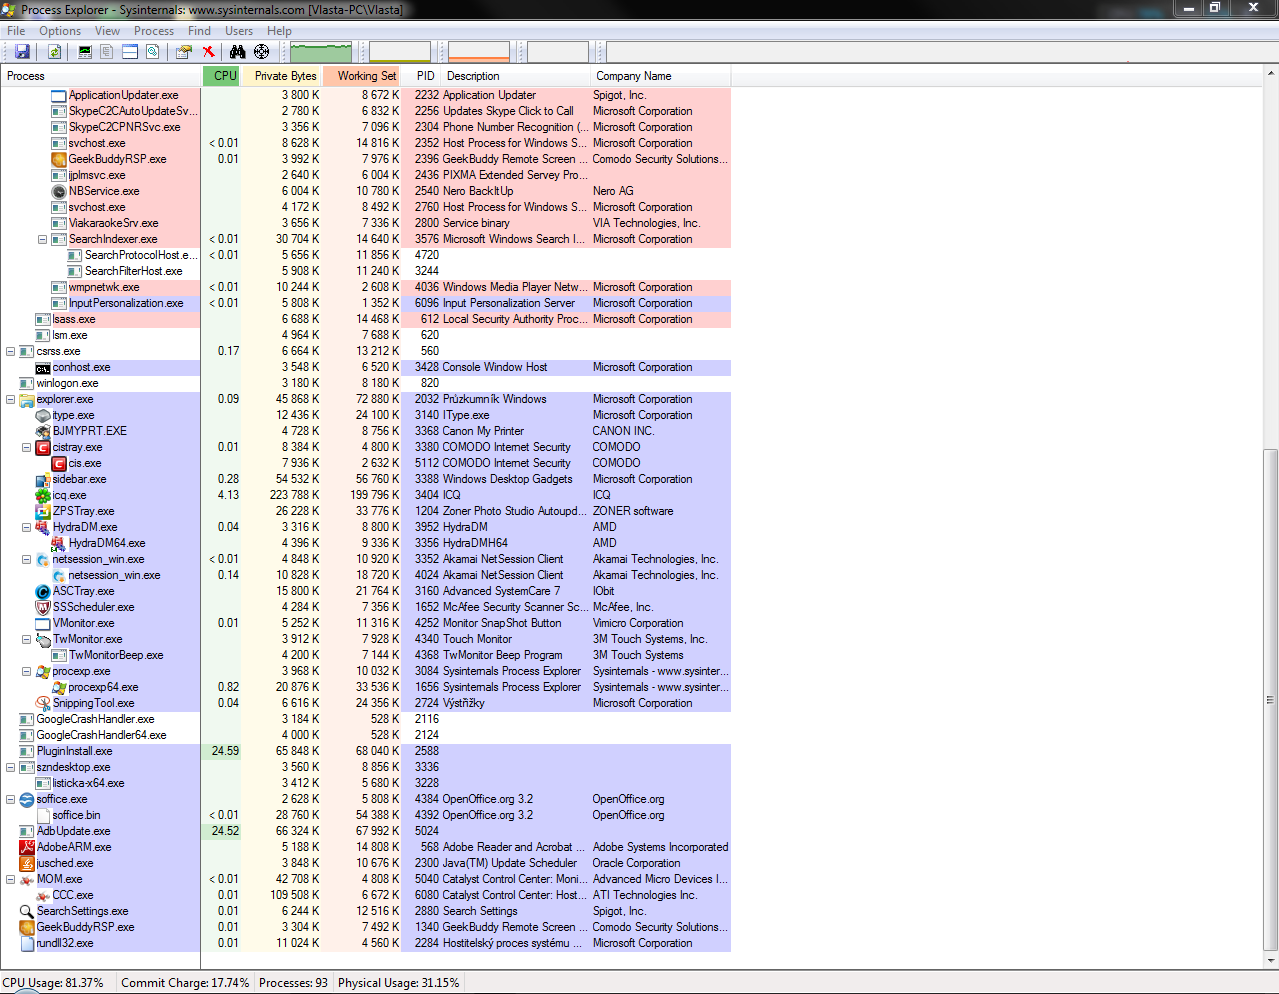This screenshot has height=994, width=1279.
Task: Collapse the explorer.exe process tree
Action: click(11, 400)
